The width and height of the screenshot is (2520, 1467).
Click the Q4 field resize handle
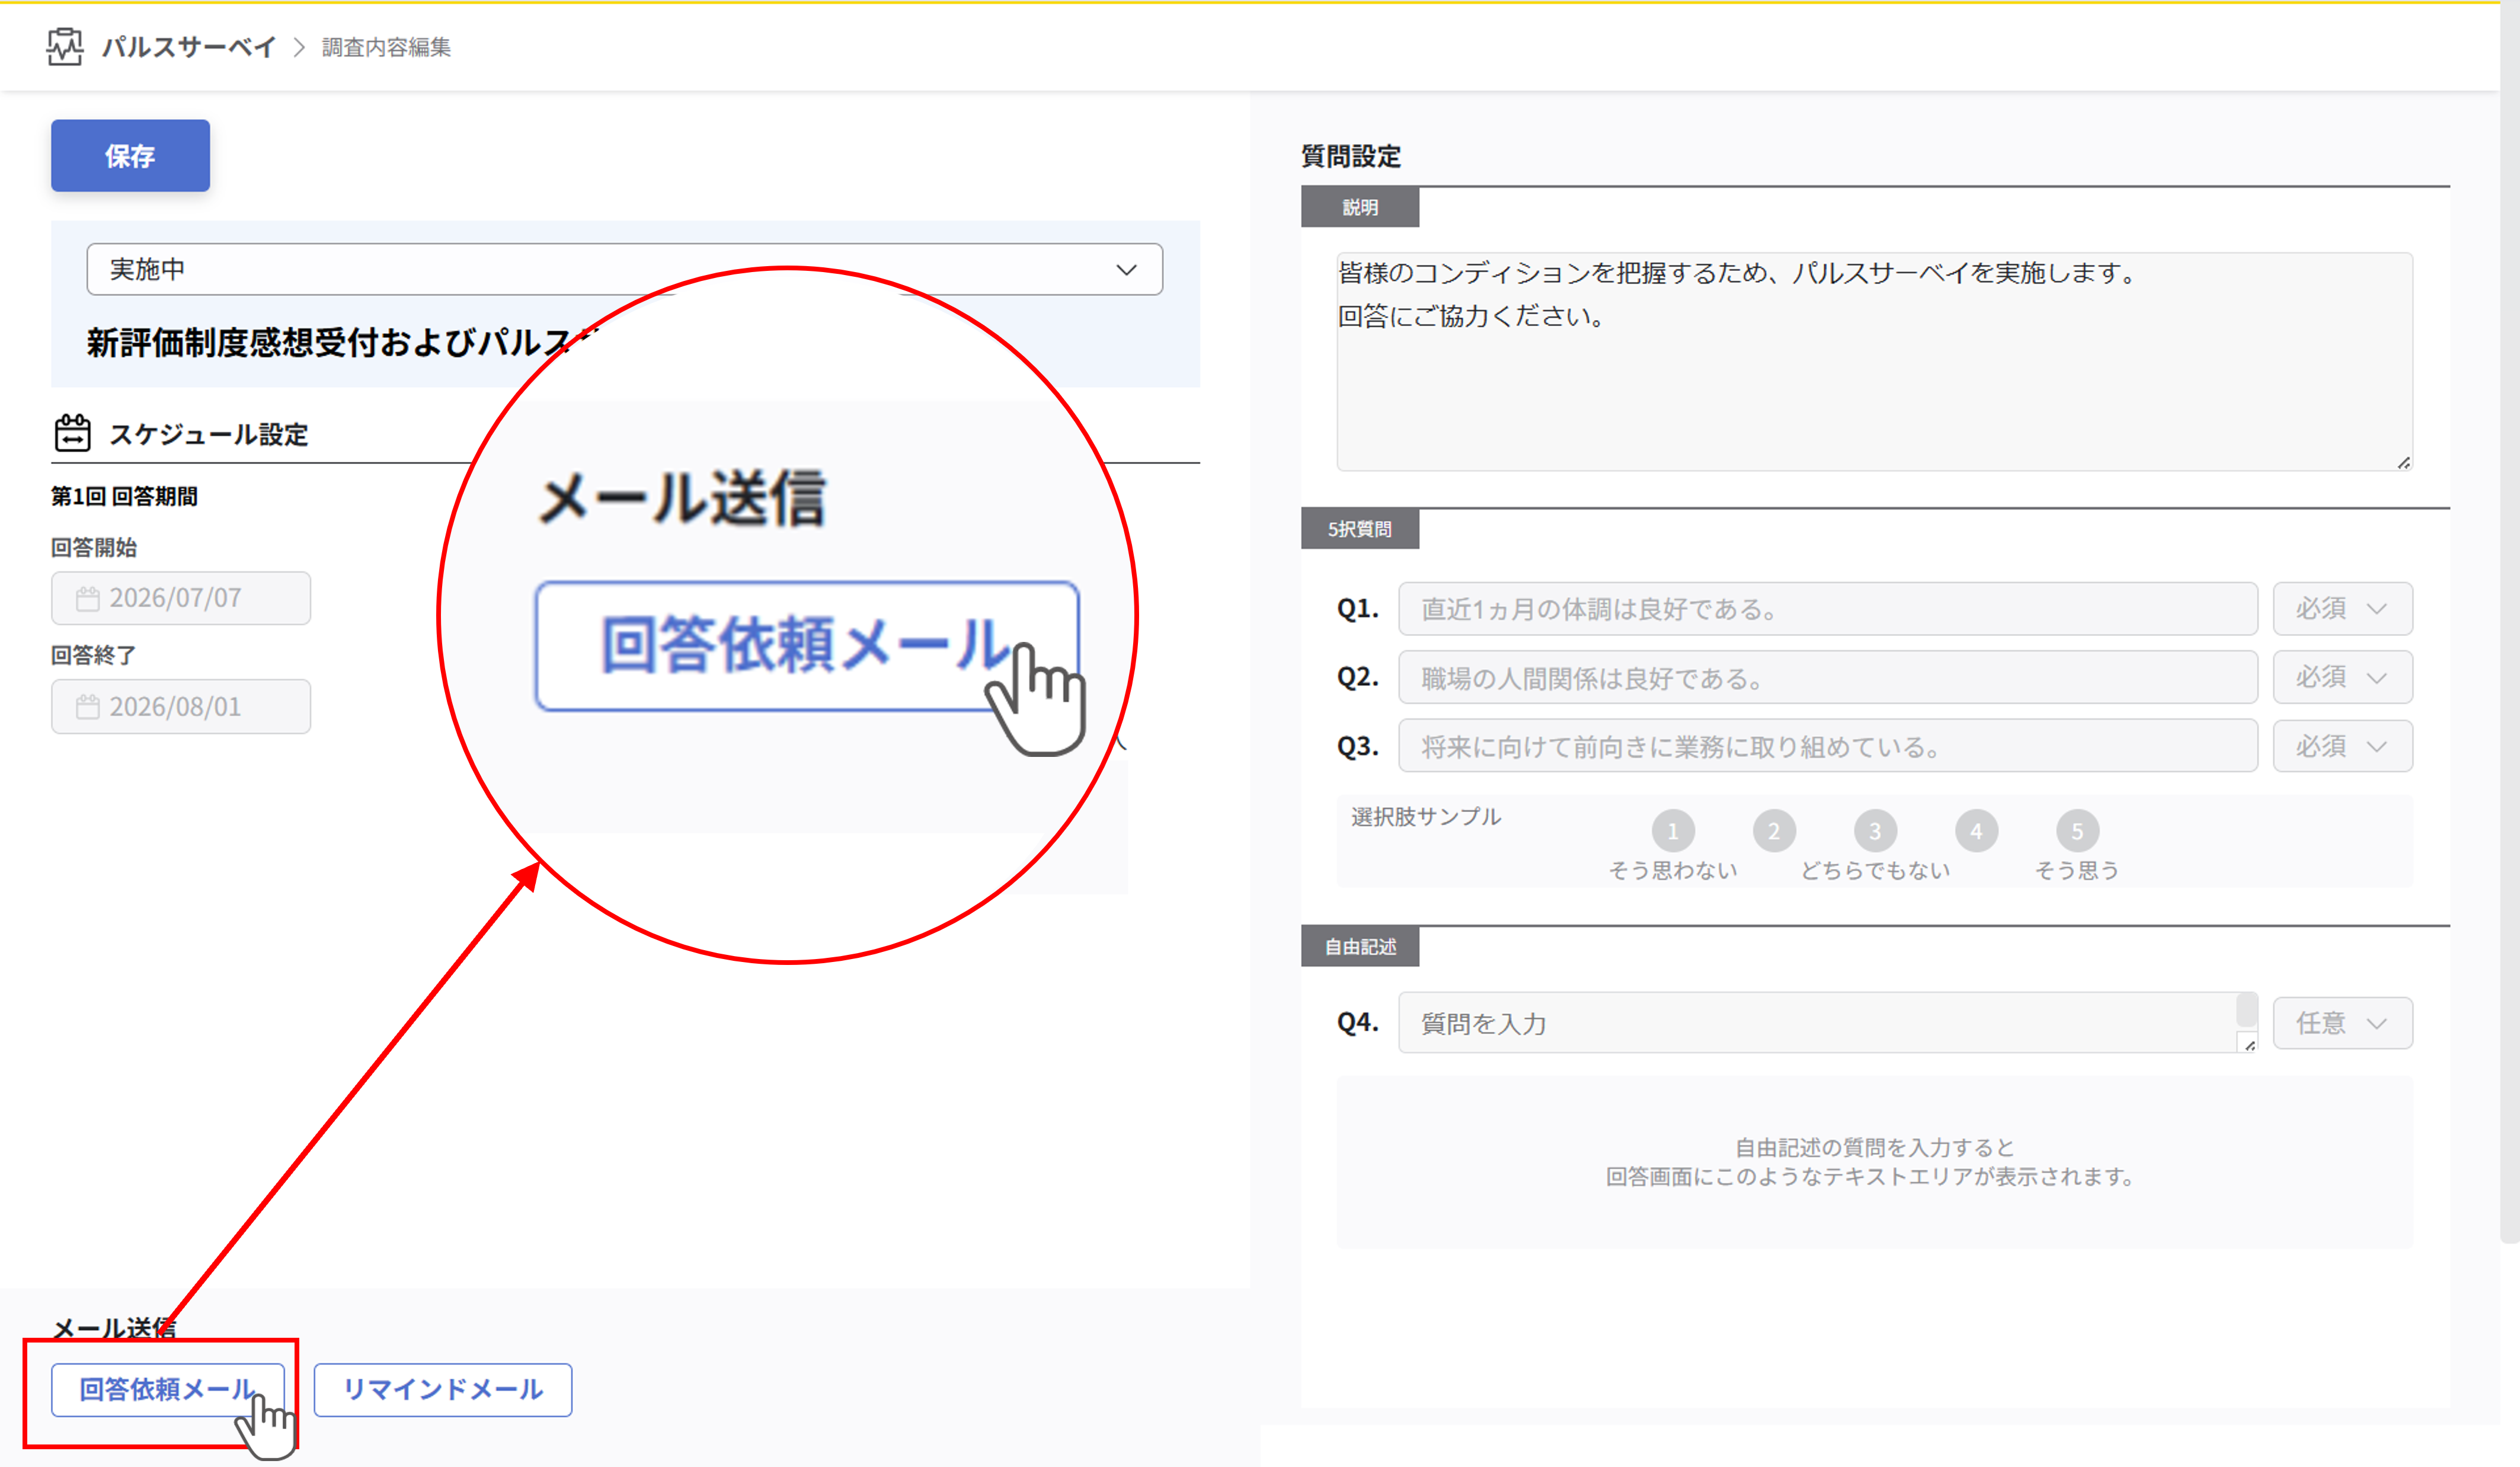click(2248, 1044)
